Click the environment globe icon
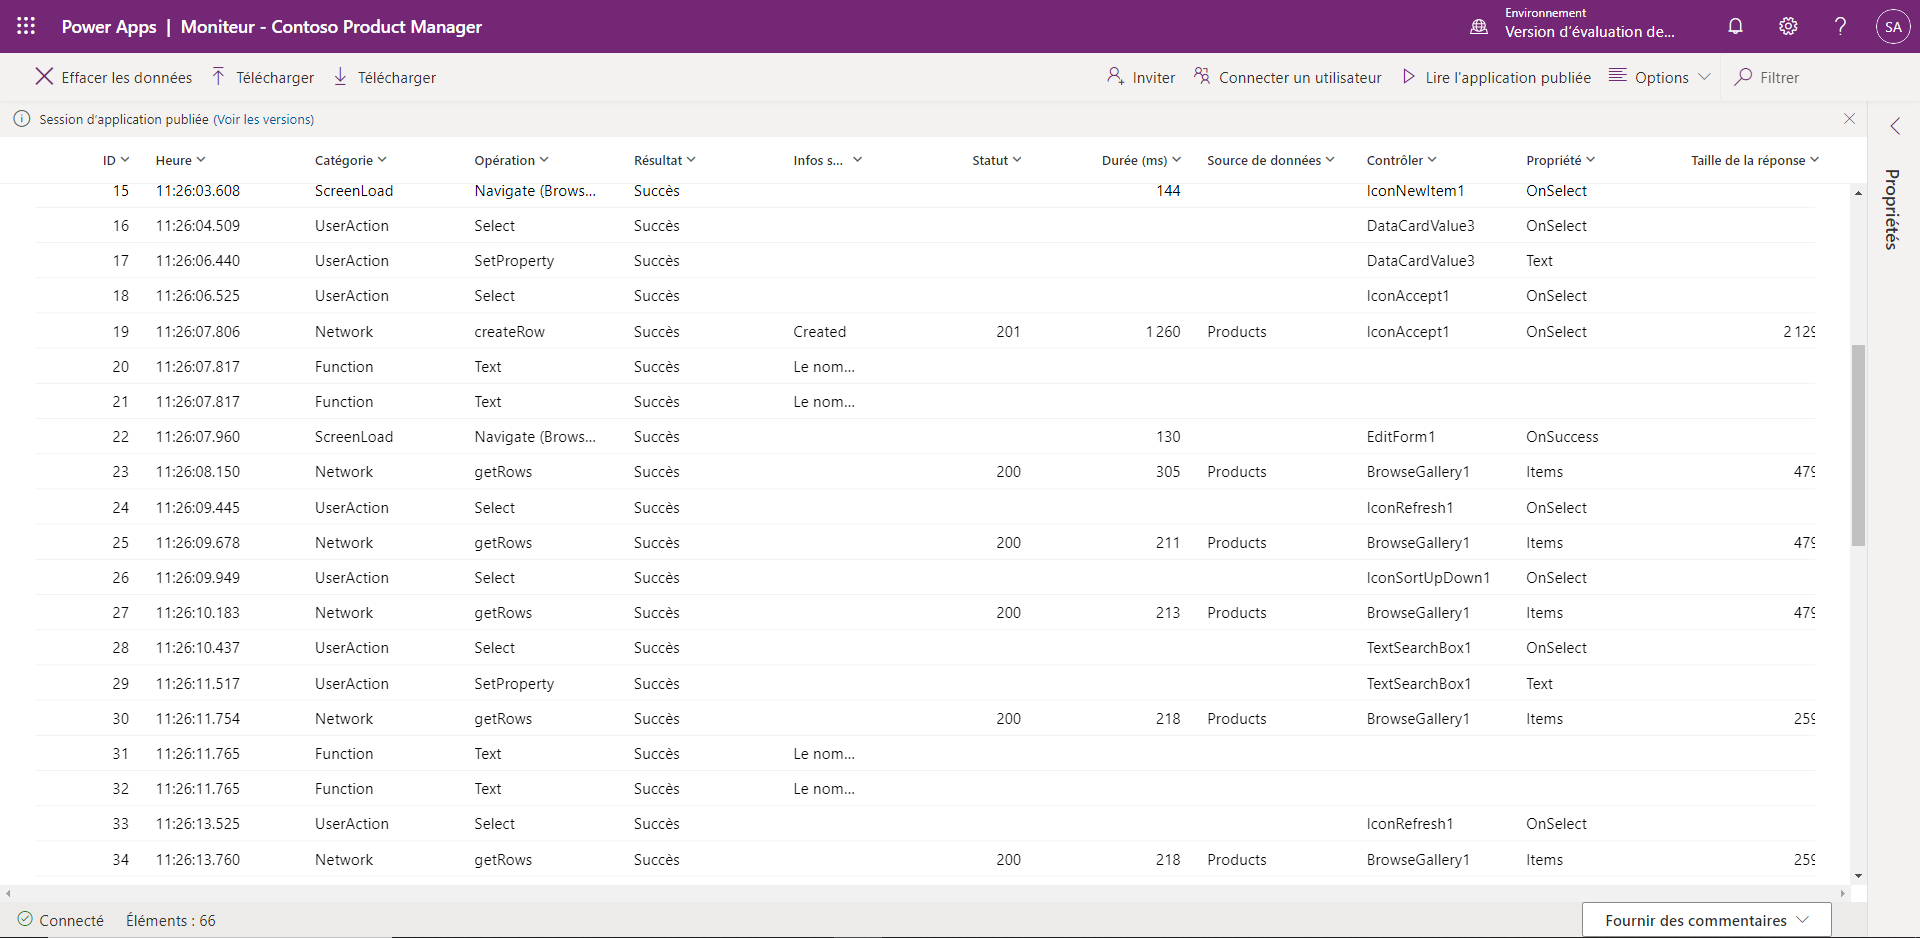 (x=1479, y=27)
